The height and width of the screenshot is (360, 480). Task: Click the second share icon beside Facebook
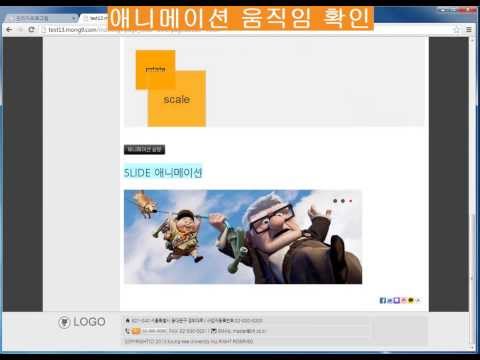(390, 300)
